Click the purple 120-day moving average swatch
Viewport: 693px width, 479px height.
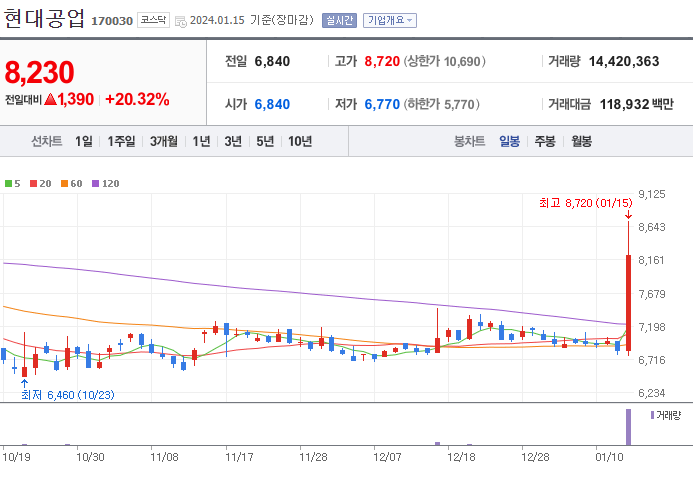[x=95, y=183]
